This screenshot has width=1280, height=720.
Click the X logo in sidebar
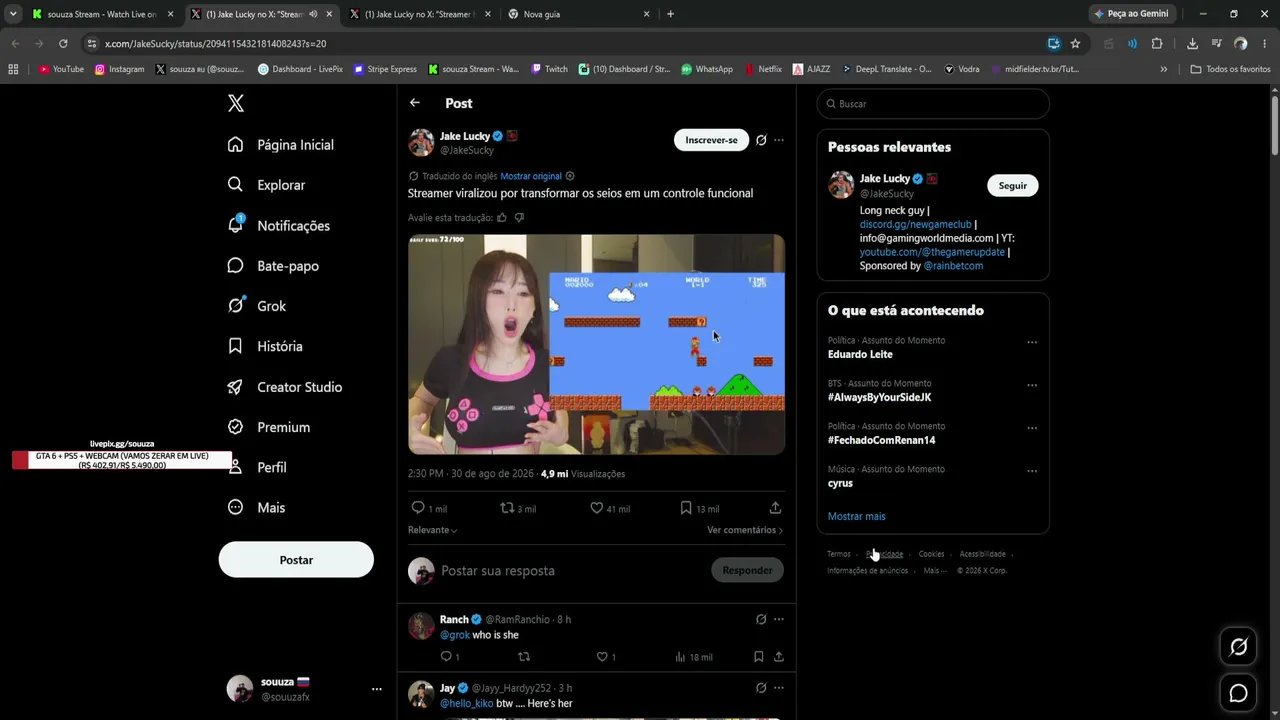point(235,103)
